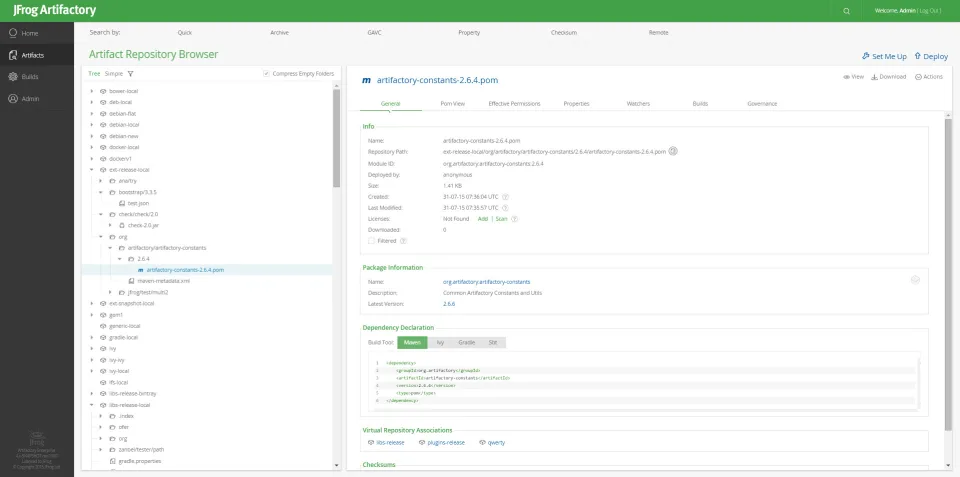Open the Admin user icon in sidebar
This screenshot has height=477, width=960.
click(x=13, y=99)
